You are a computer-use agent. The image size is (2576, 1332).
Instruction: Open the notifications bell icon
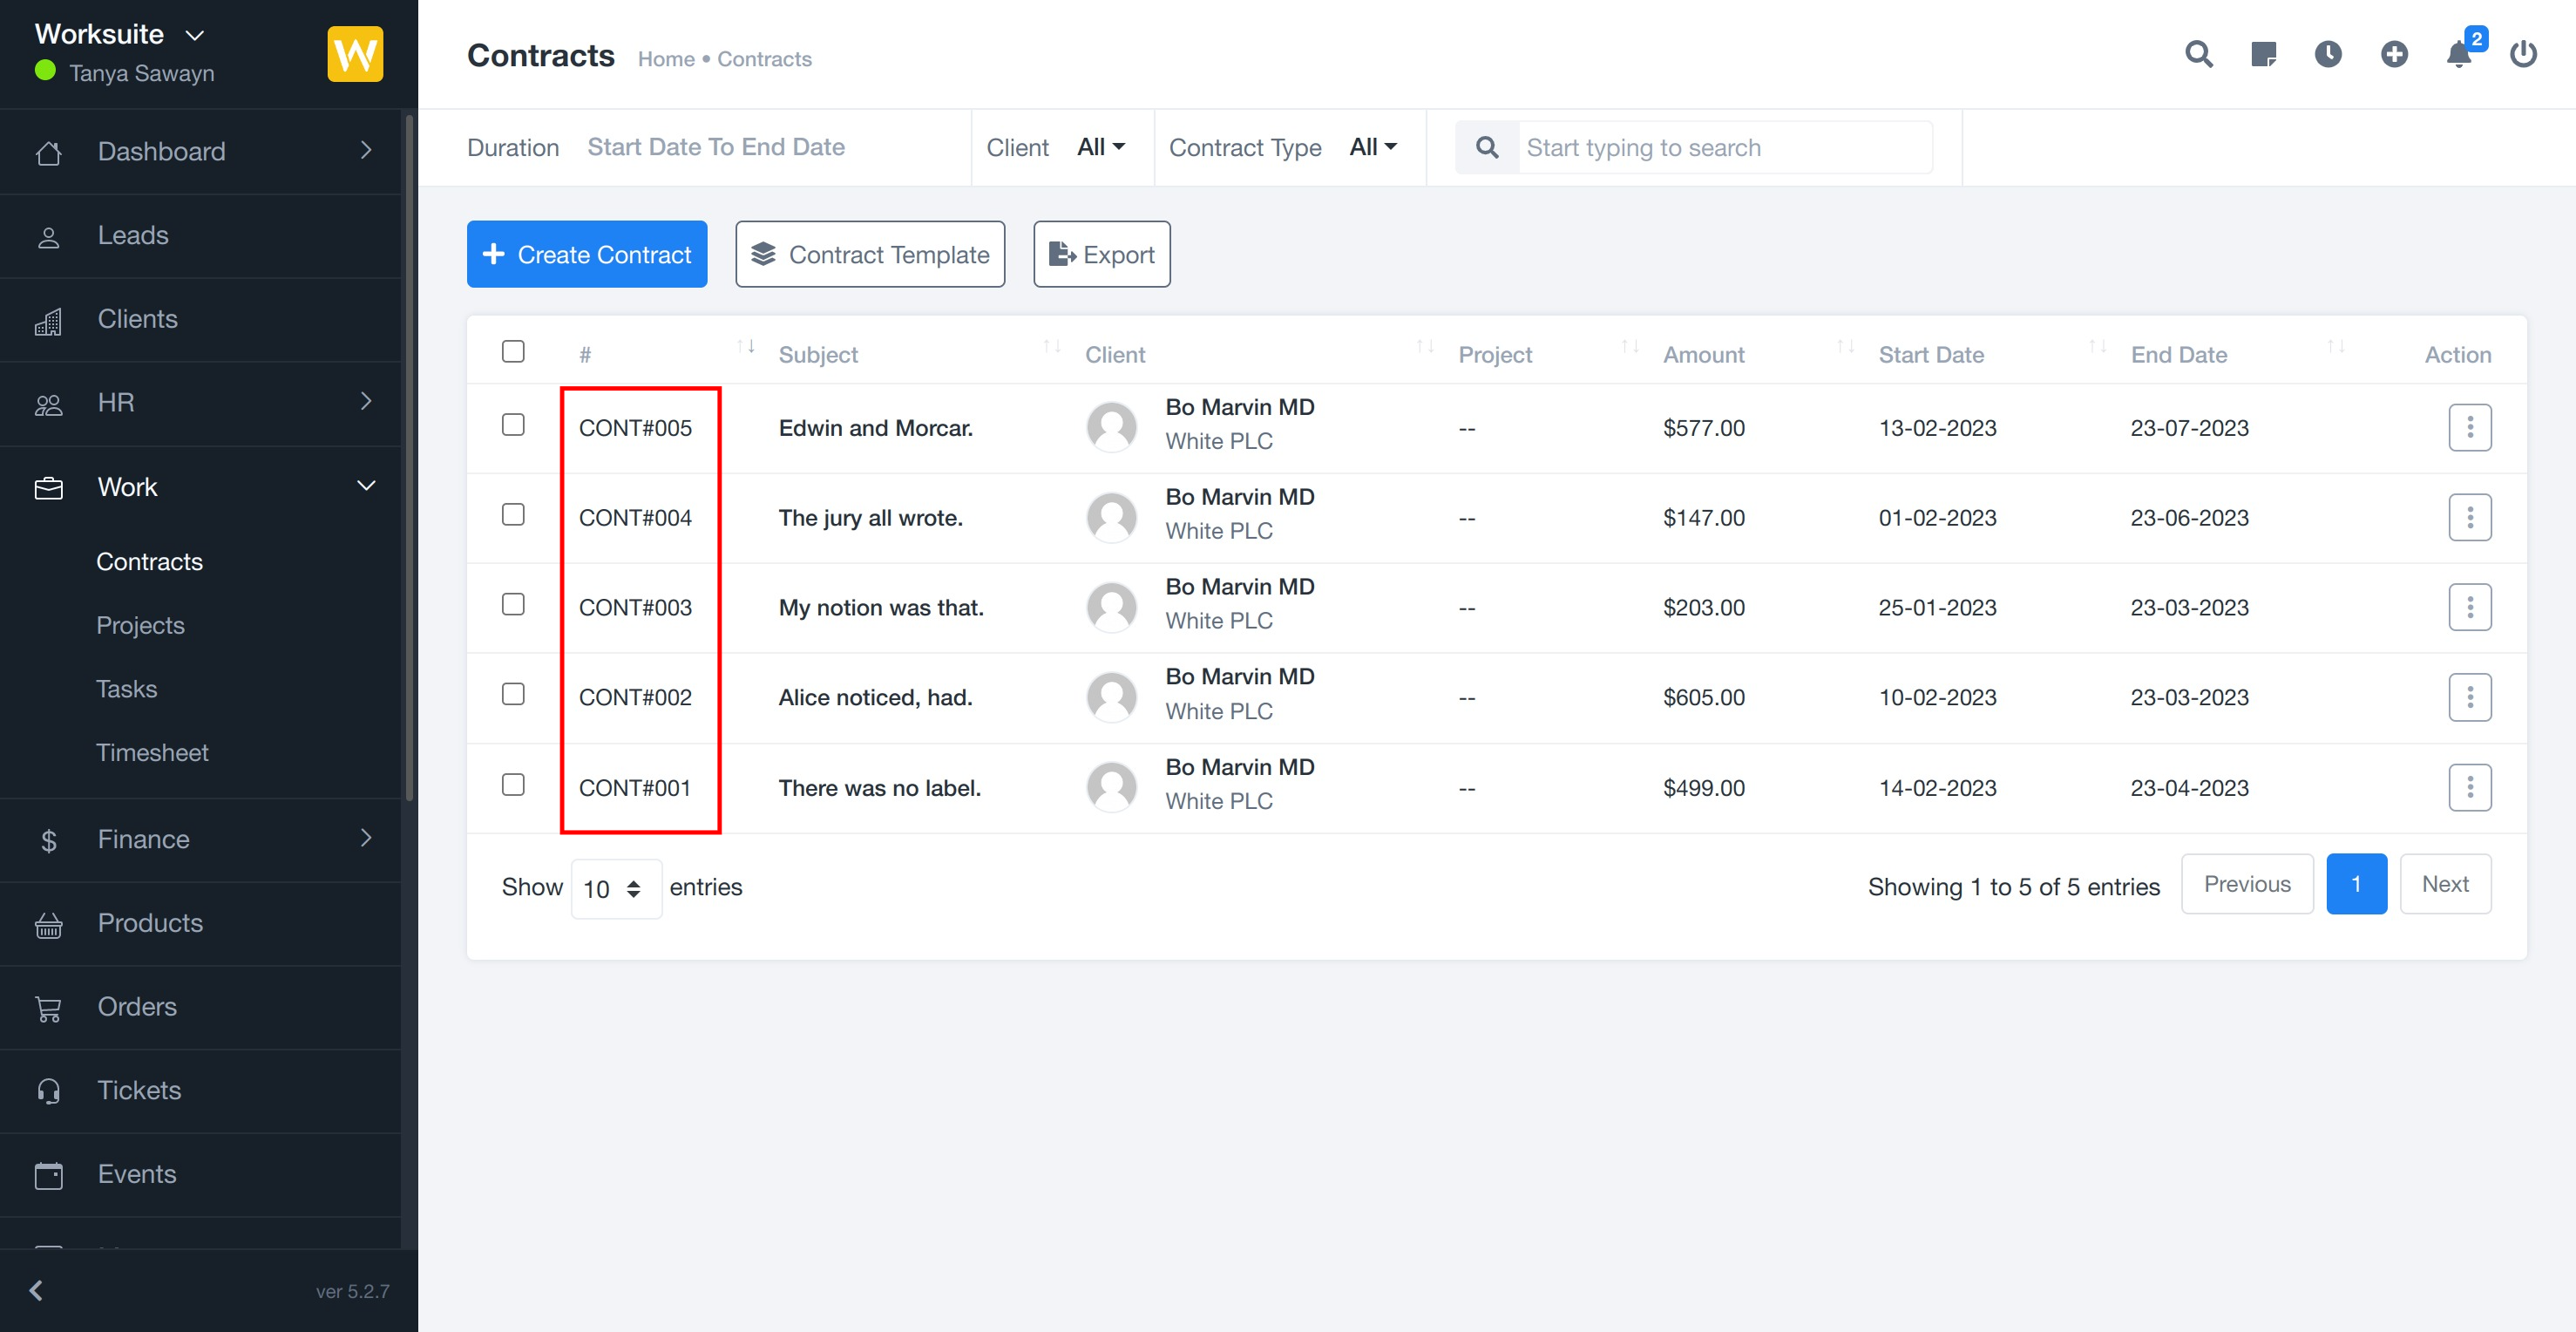coord(2459,54)
